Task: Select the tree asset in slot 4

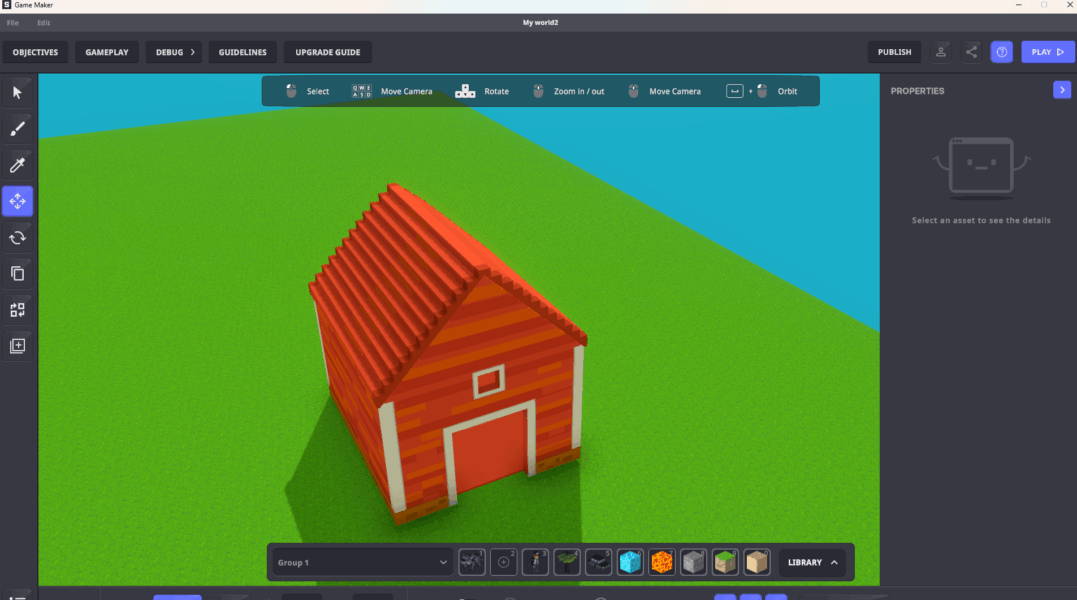Action: coord(567,562)
